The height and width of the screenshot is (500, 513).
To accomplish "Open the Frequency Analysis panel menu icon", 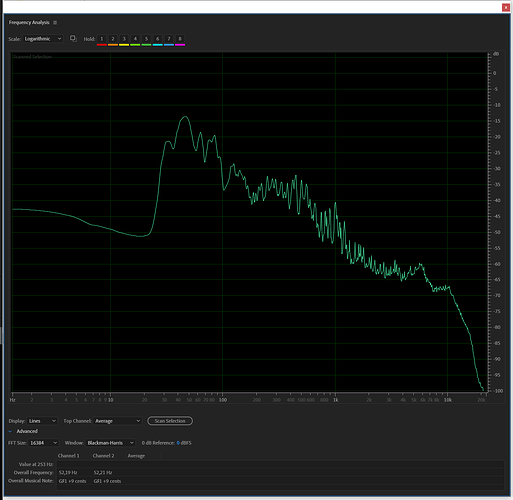I will point(55,23).
